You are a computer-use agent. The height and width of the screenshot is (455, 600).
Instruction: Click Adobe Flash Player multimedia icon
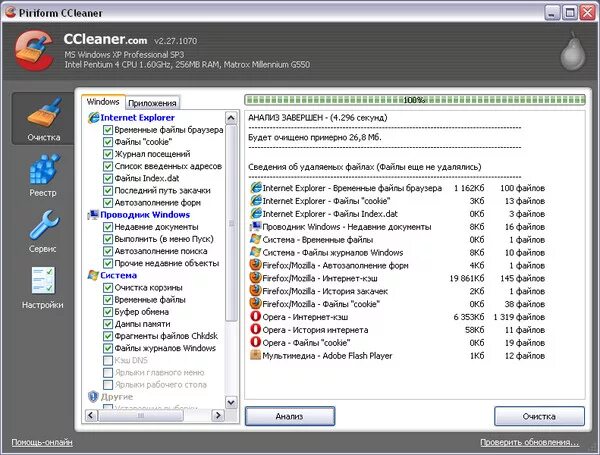point(255,355)
